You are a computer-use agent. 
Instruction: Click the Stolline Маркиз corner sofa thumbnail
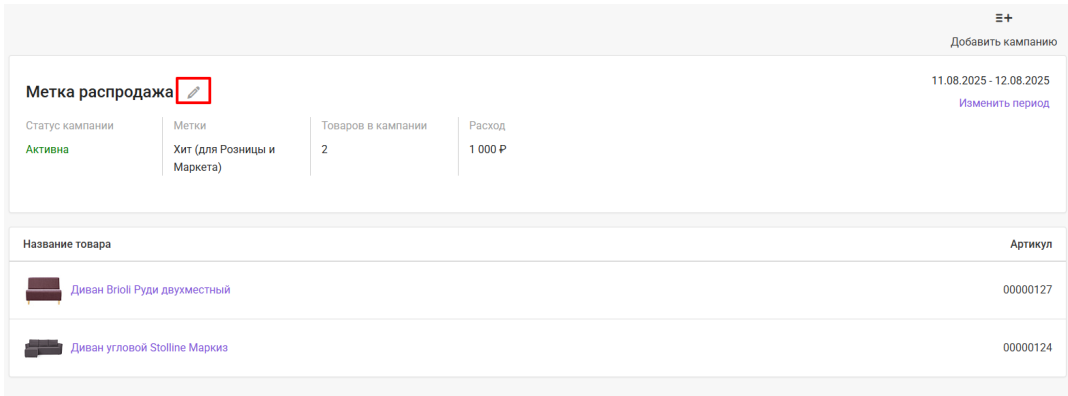point(43,348)
